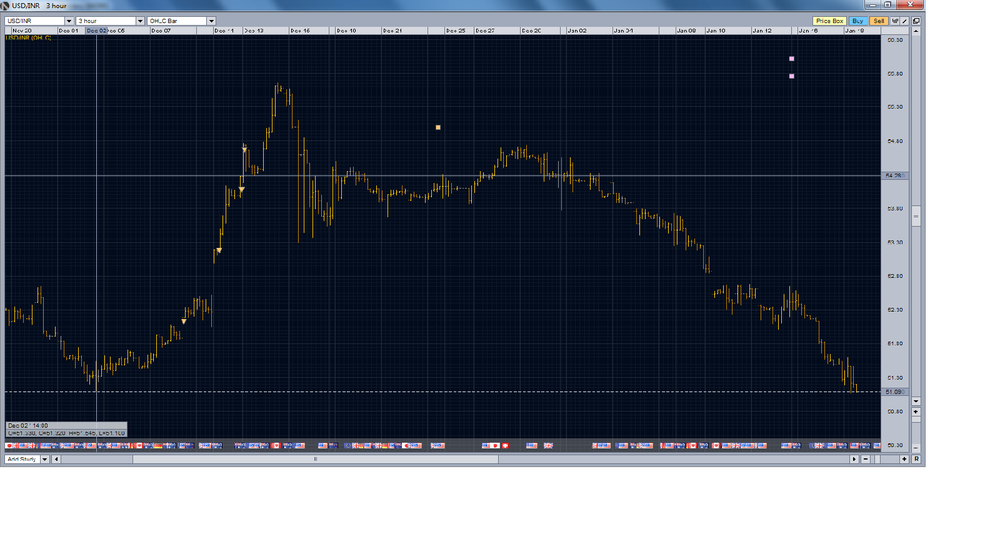The image size is (1000, 537).
Task: Click the vertical zoom out minus button
Action: point(916,448)
